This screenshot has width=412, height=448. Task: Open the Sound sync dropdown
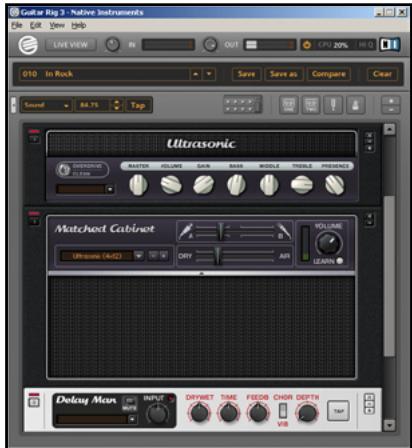(x=46, y=105)
